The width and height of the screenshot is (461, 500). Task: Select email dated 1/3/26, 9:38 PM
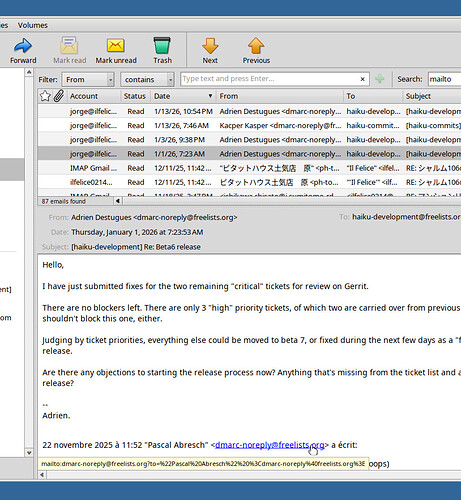(249, 140)
